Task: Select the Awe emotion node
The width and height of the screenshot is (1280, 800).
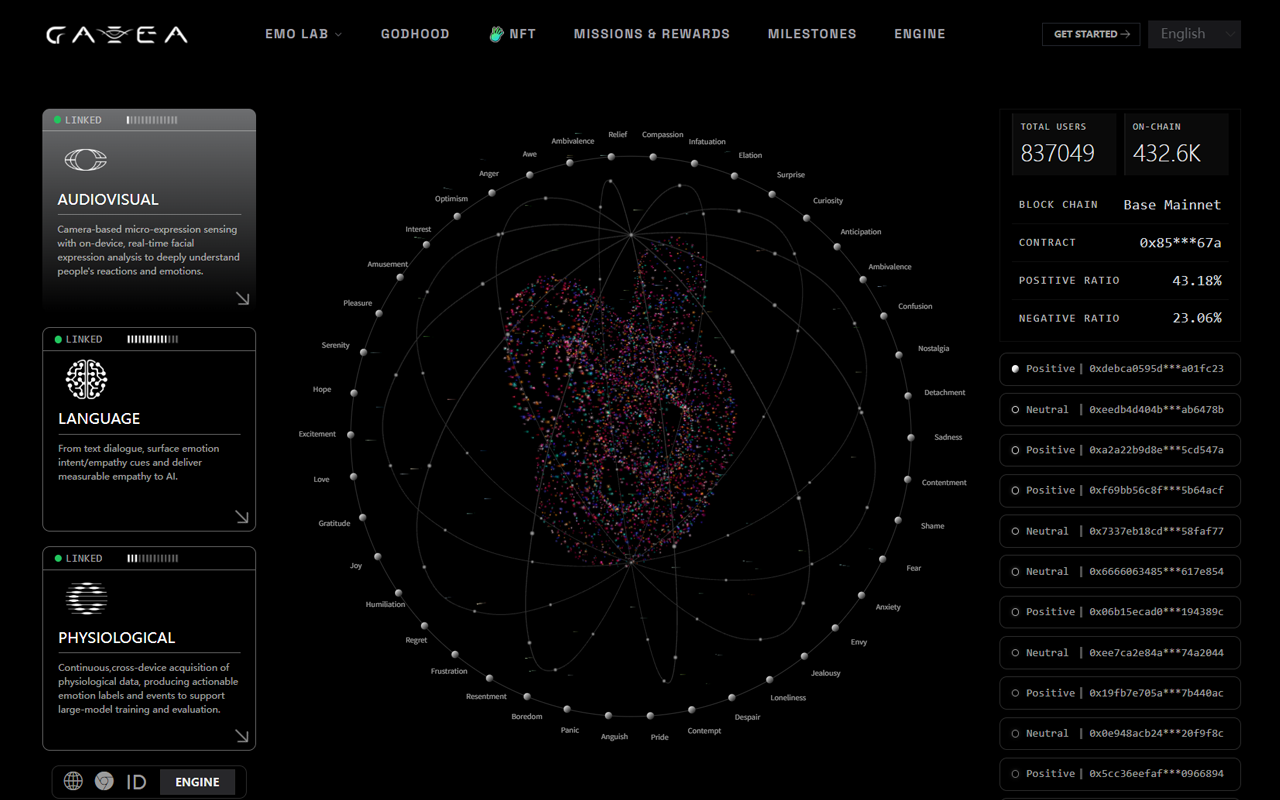Action: click(530, 174)
